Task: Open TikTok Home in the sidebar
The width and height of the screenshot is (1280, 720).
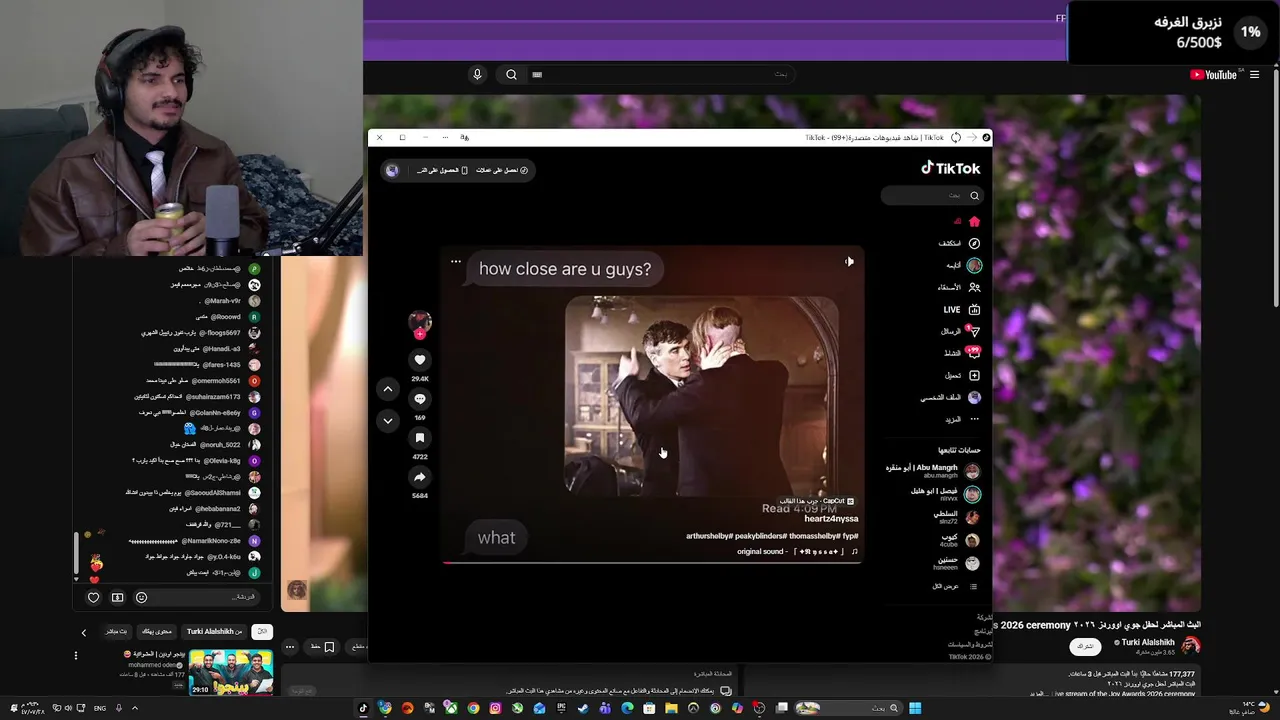Action: coord(974,221)
